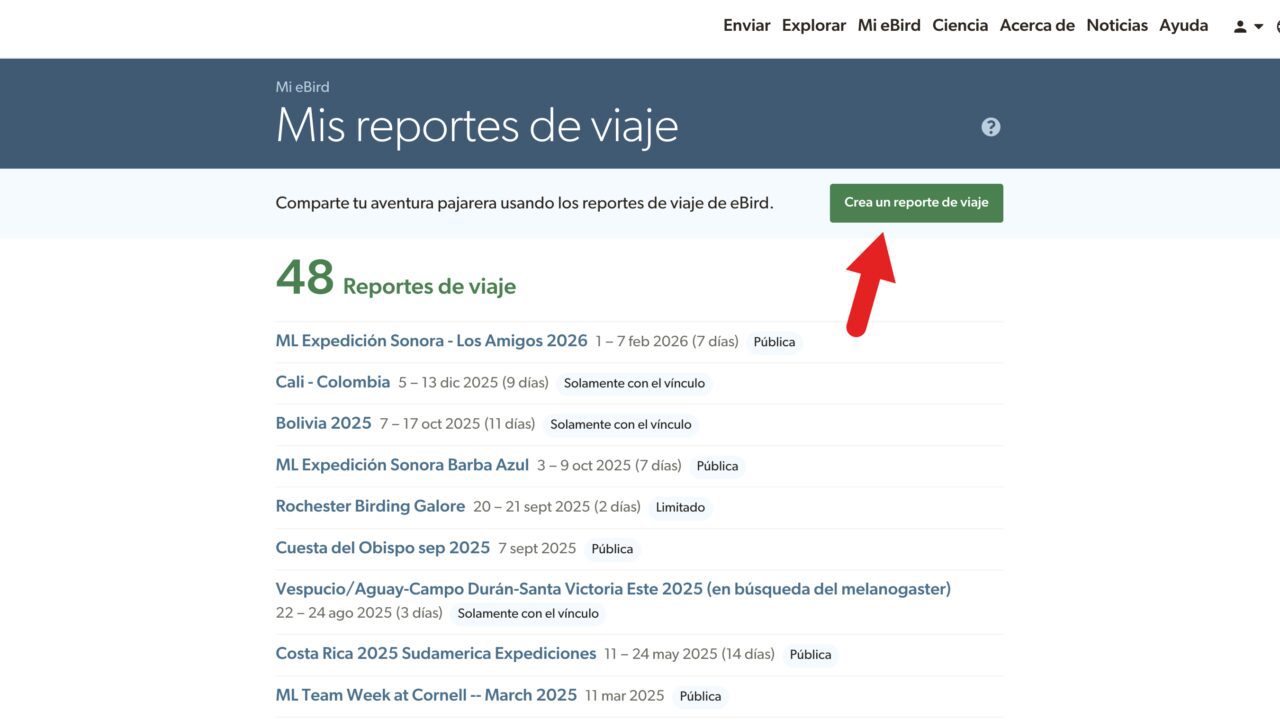Open the Noticias page

click(1116, 26)
